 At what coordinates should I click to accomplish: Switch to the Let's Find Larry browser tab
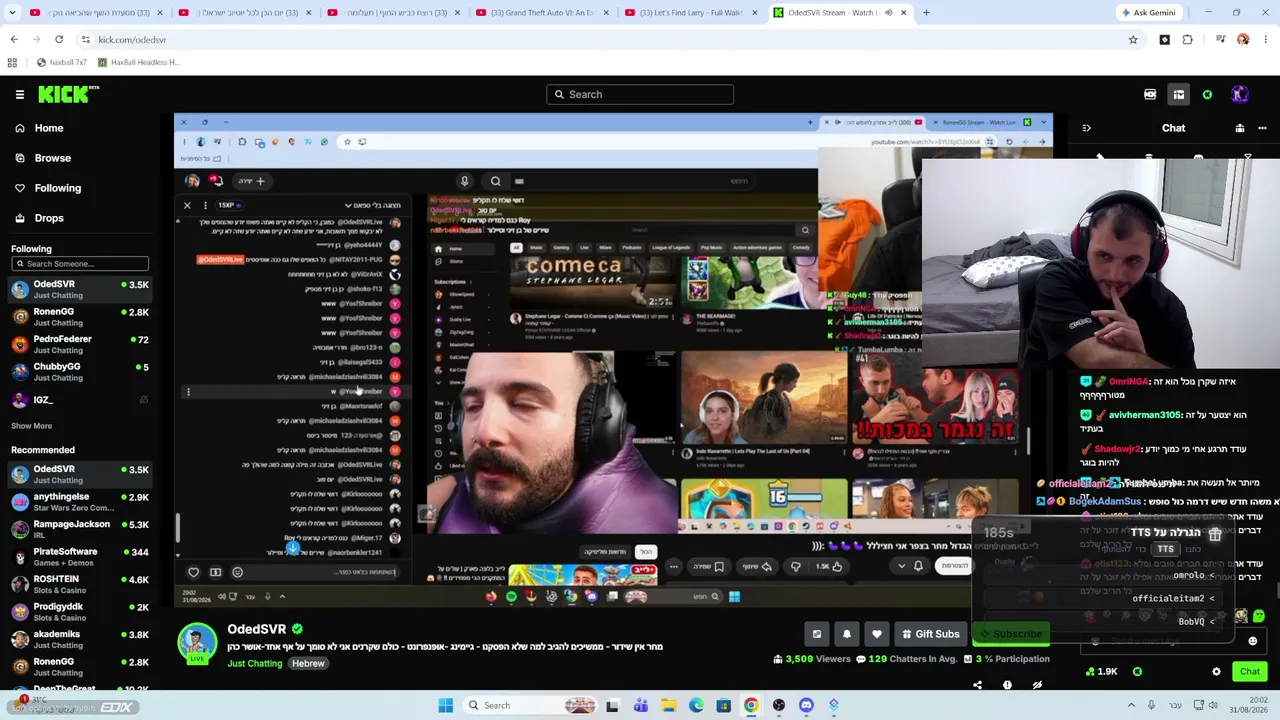click(691, 13)
